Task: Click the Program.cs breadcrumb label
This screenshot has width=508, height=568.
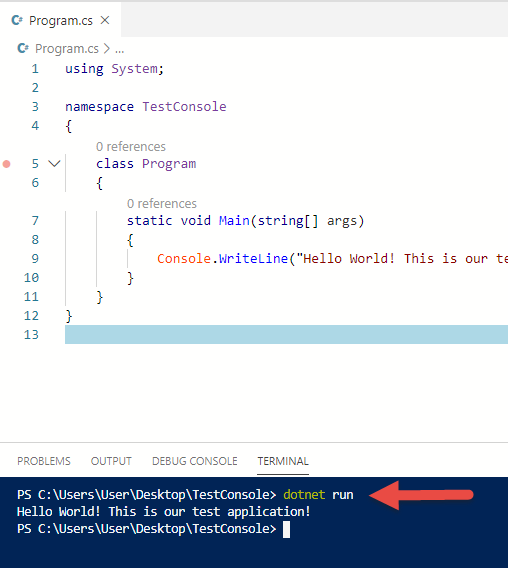Action: 67,49
